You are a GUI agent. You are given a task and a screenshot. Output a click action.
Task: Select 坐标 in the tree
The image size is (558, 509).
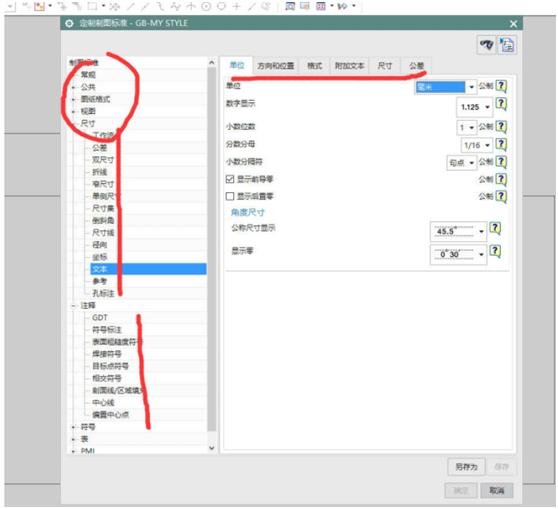coord(99,257)
